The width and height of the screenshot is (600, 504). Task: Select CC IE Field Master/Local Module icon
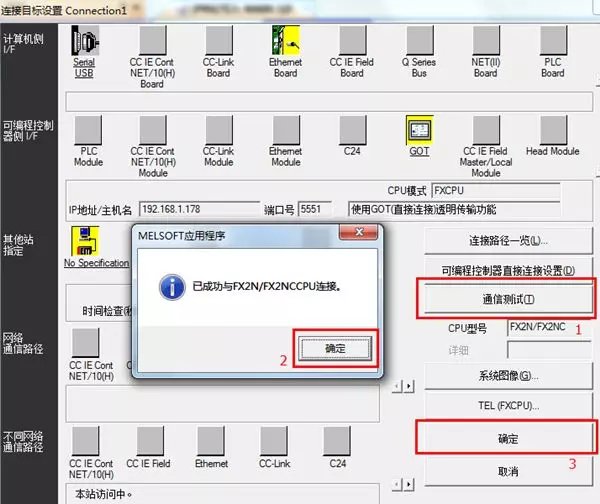pos(486,131)
